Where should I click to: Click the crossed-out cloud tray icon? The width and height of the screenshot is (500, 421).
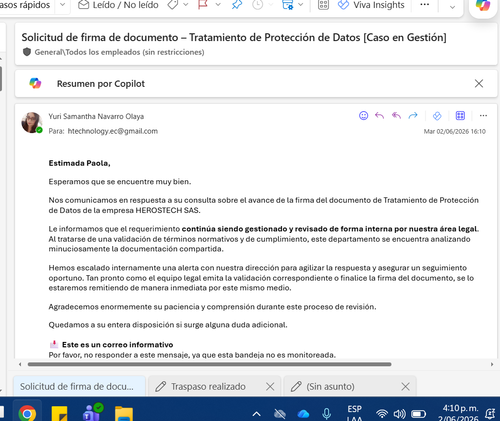280,414
